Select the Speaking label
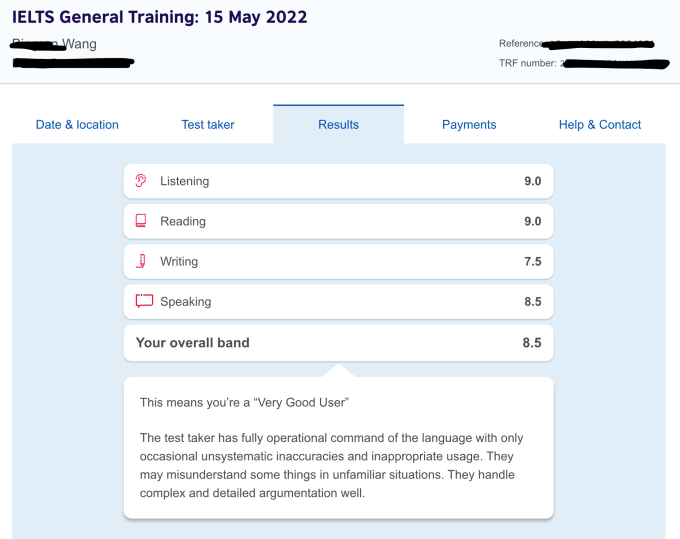This screenshot has height=539, width=680. tap(186, 302)
